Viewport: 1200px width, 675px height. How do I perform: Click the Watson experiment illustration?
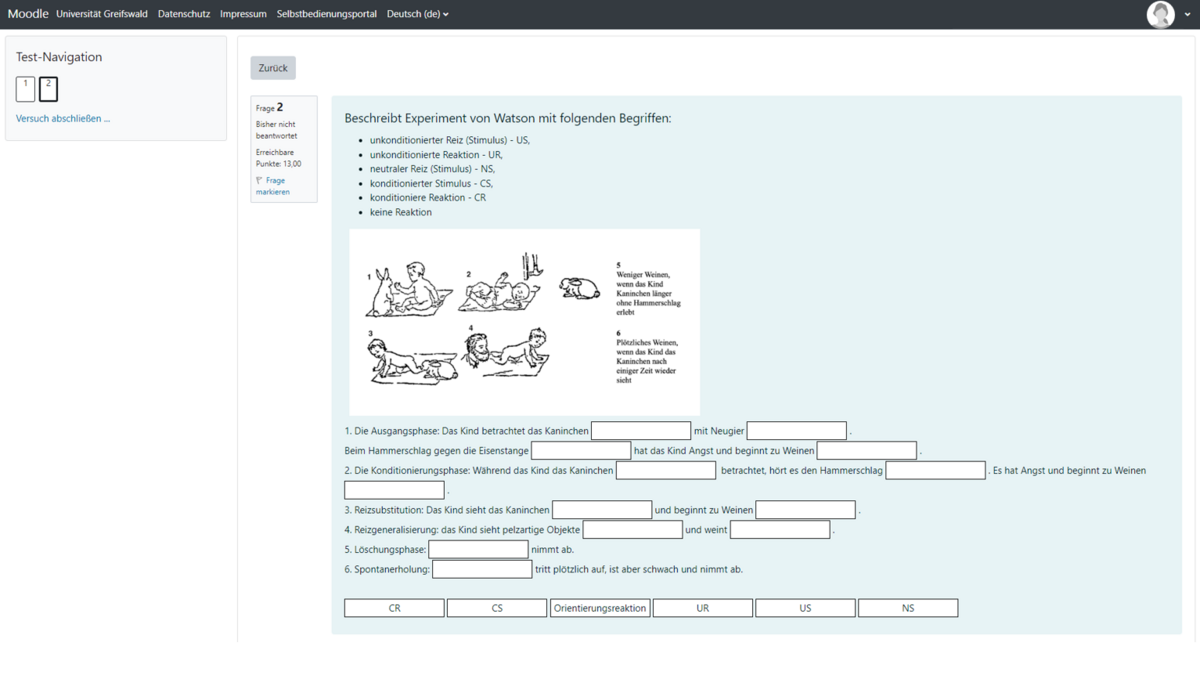pyautogui.click(x=524, y=321)
